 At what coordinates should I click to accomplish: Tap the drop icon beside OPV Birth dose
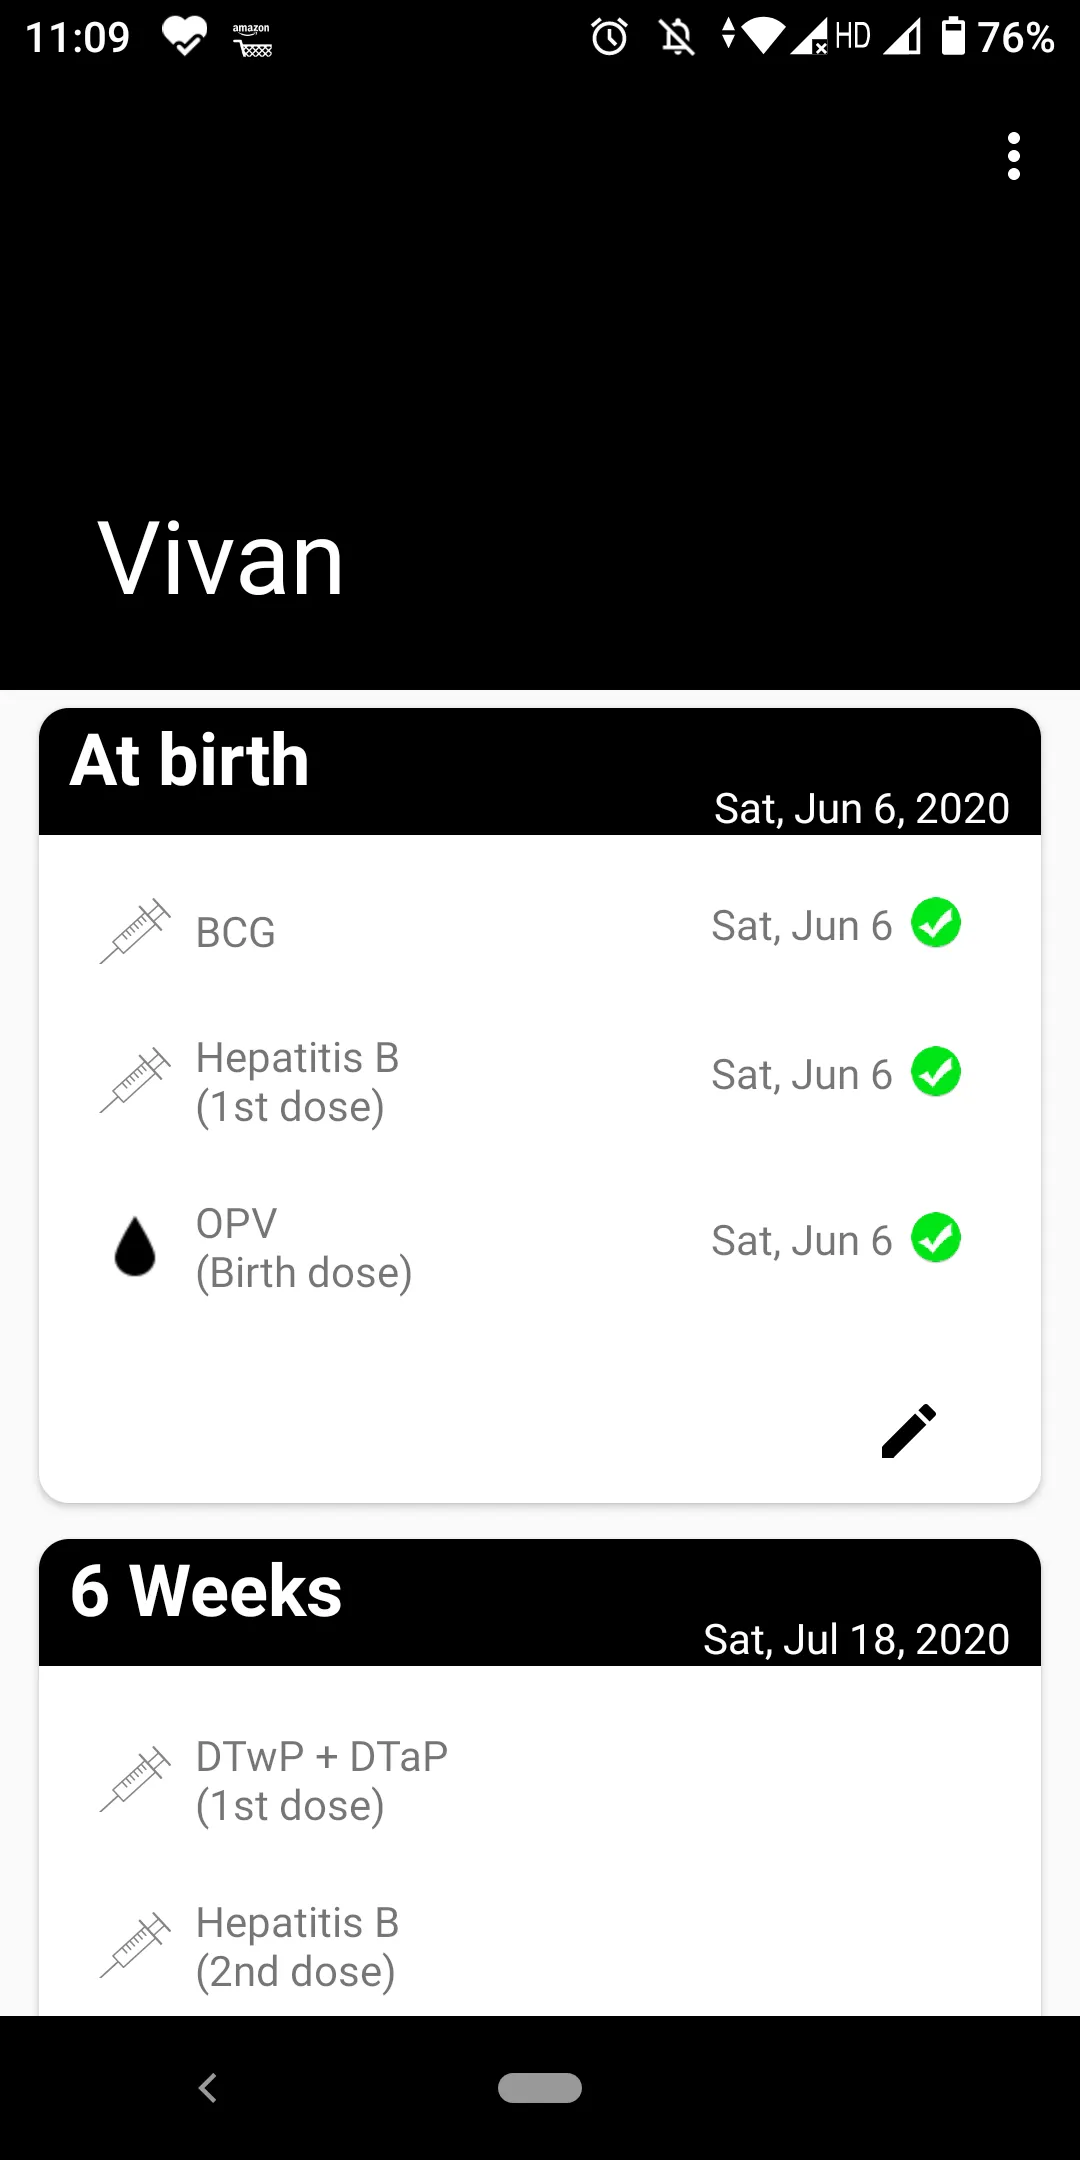pyautogui.click(x=135, y=1246)
